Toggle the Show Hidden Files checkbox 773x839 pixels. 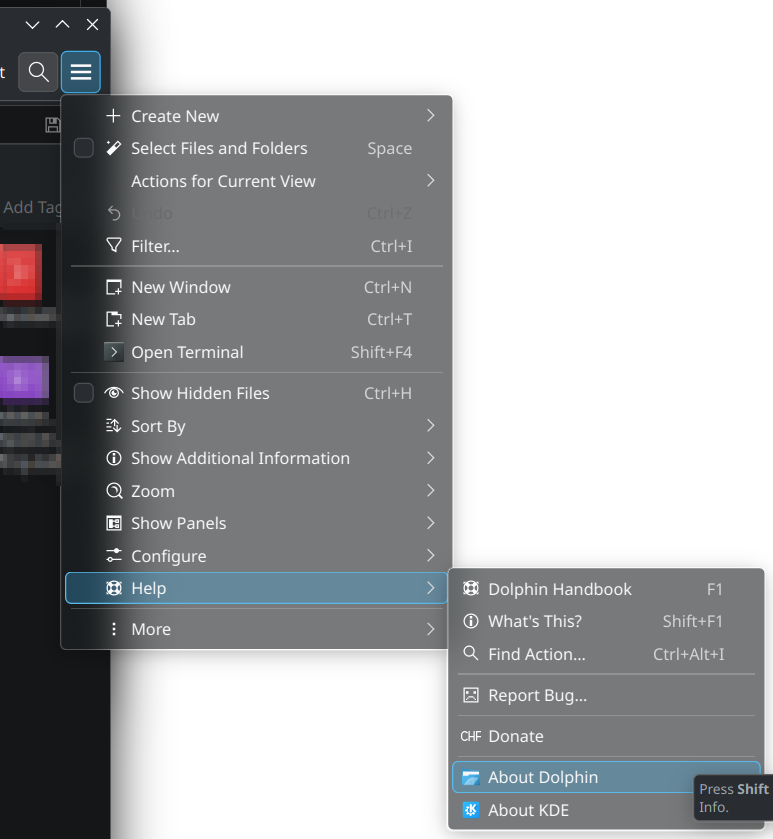coord(84,393)
